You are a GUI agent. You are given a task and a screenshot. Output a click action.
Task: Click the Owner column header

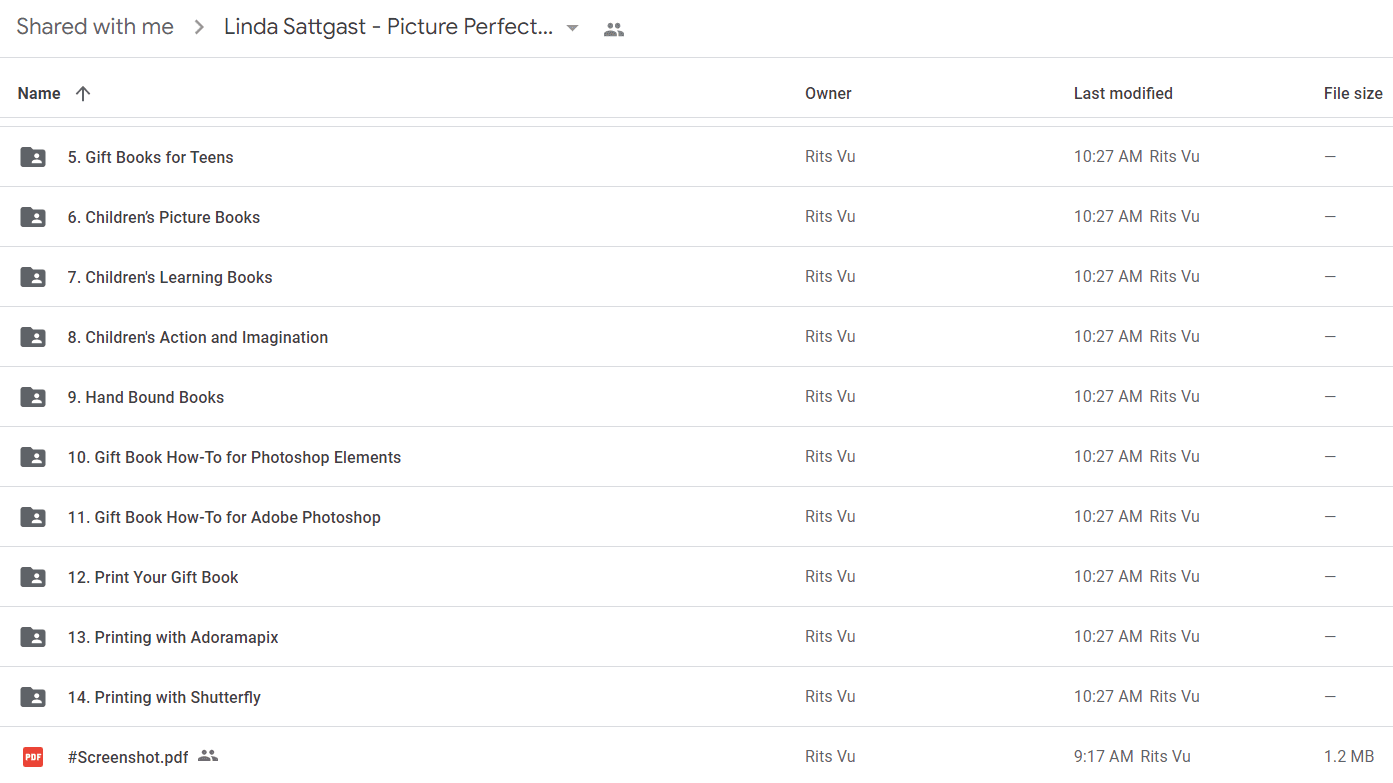[x=828, y=93]
